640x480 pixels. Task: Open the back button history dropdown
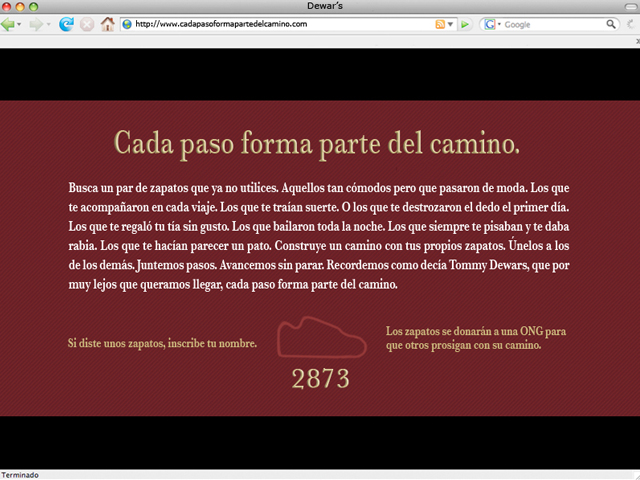point(21,24)
